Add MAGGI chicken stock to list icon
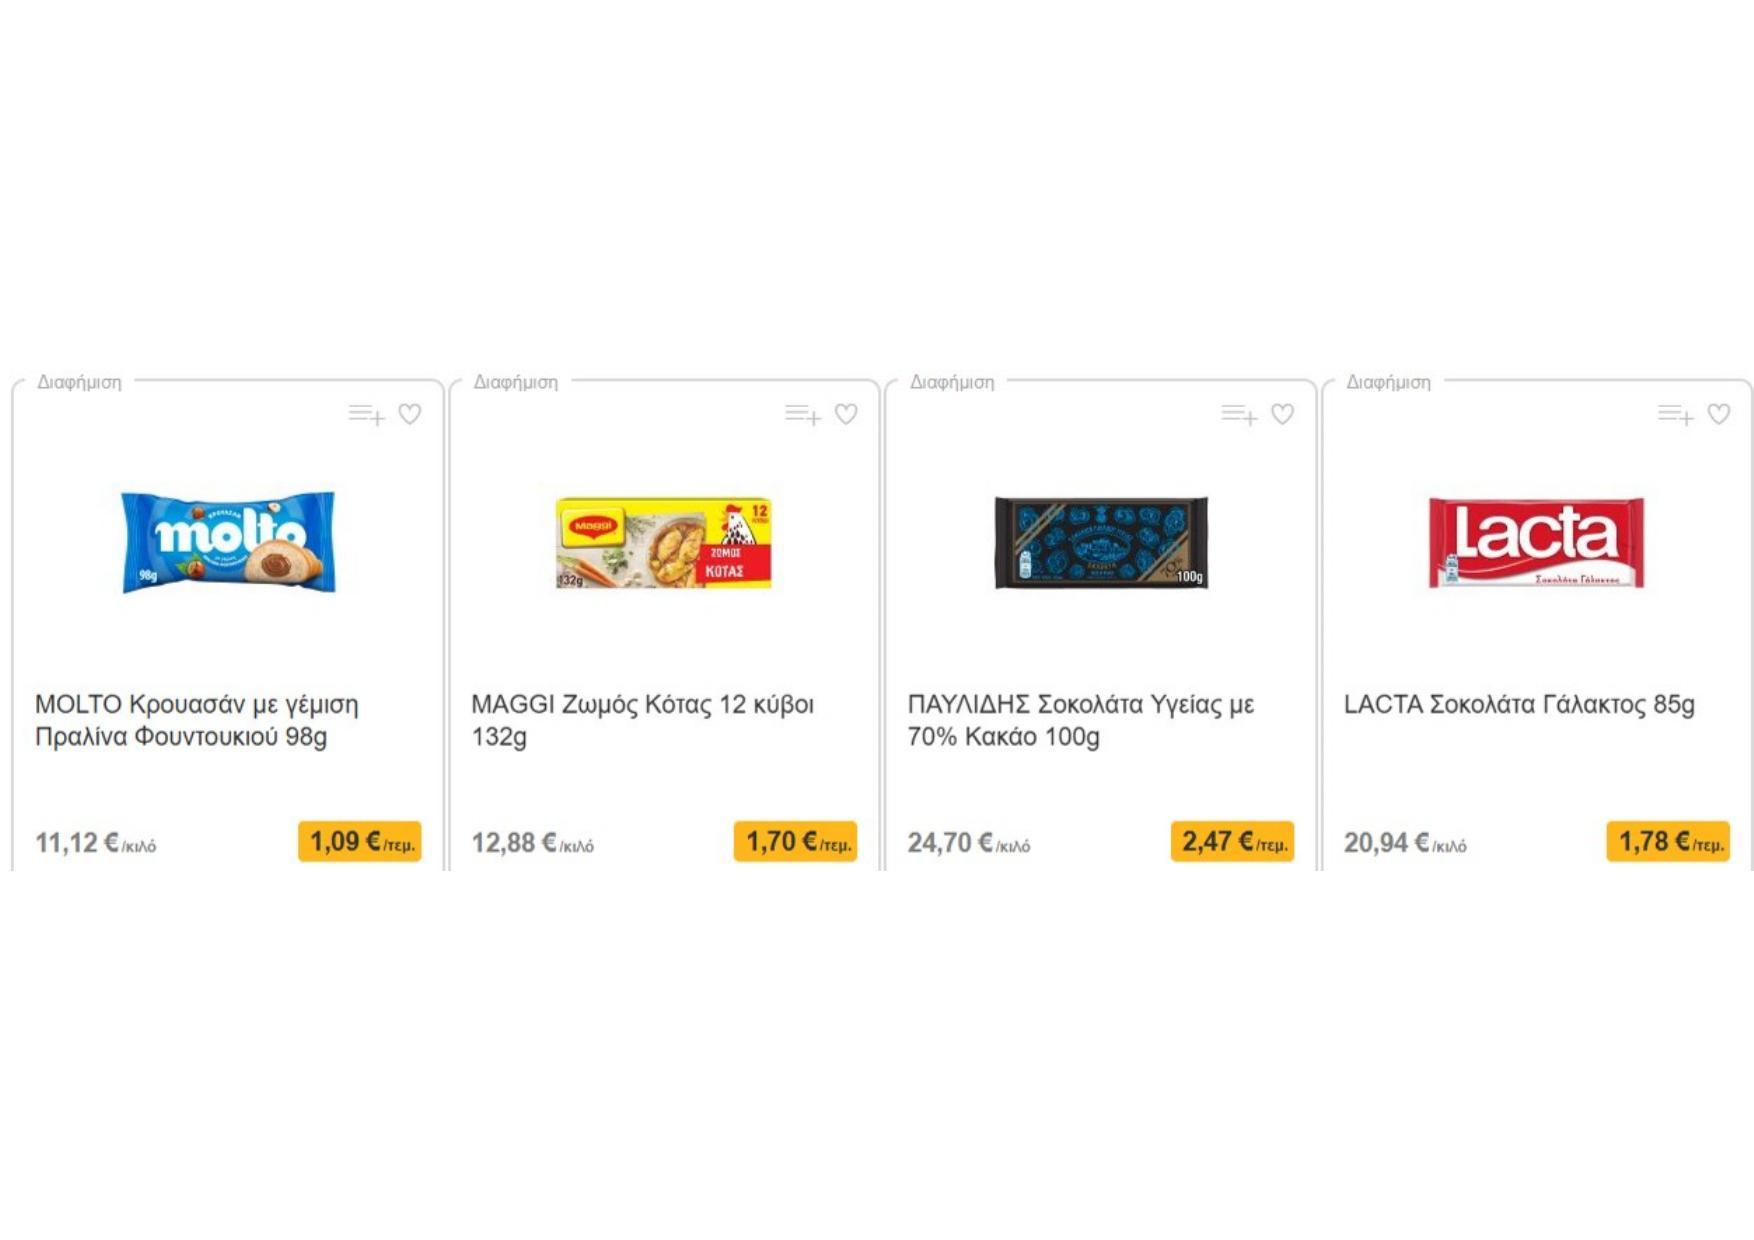Screen dimensions: 1754x1240 tap(802, 414)
